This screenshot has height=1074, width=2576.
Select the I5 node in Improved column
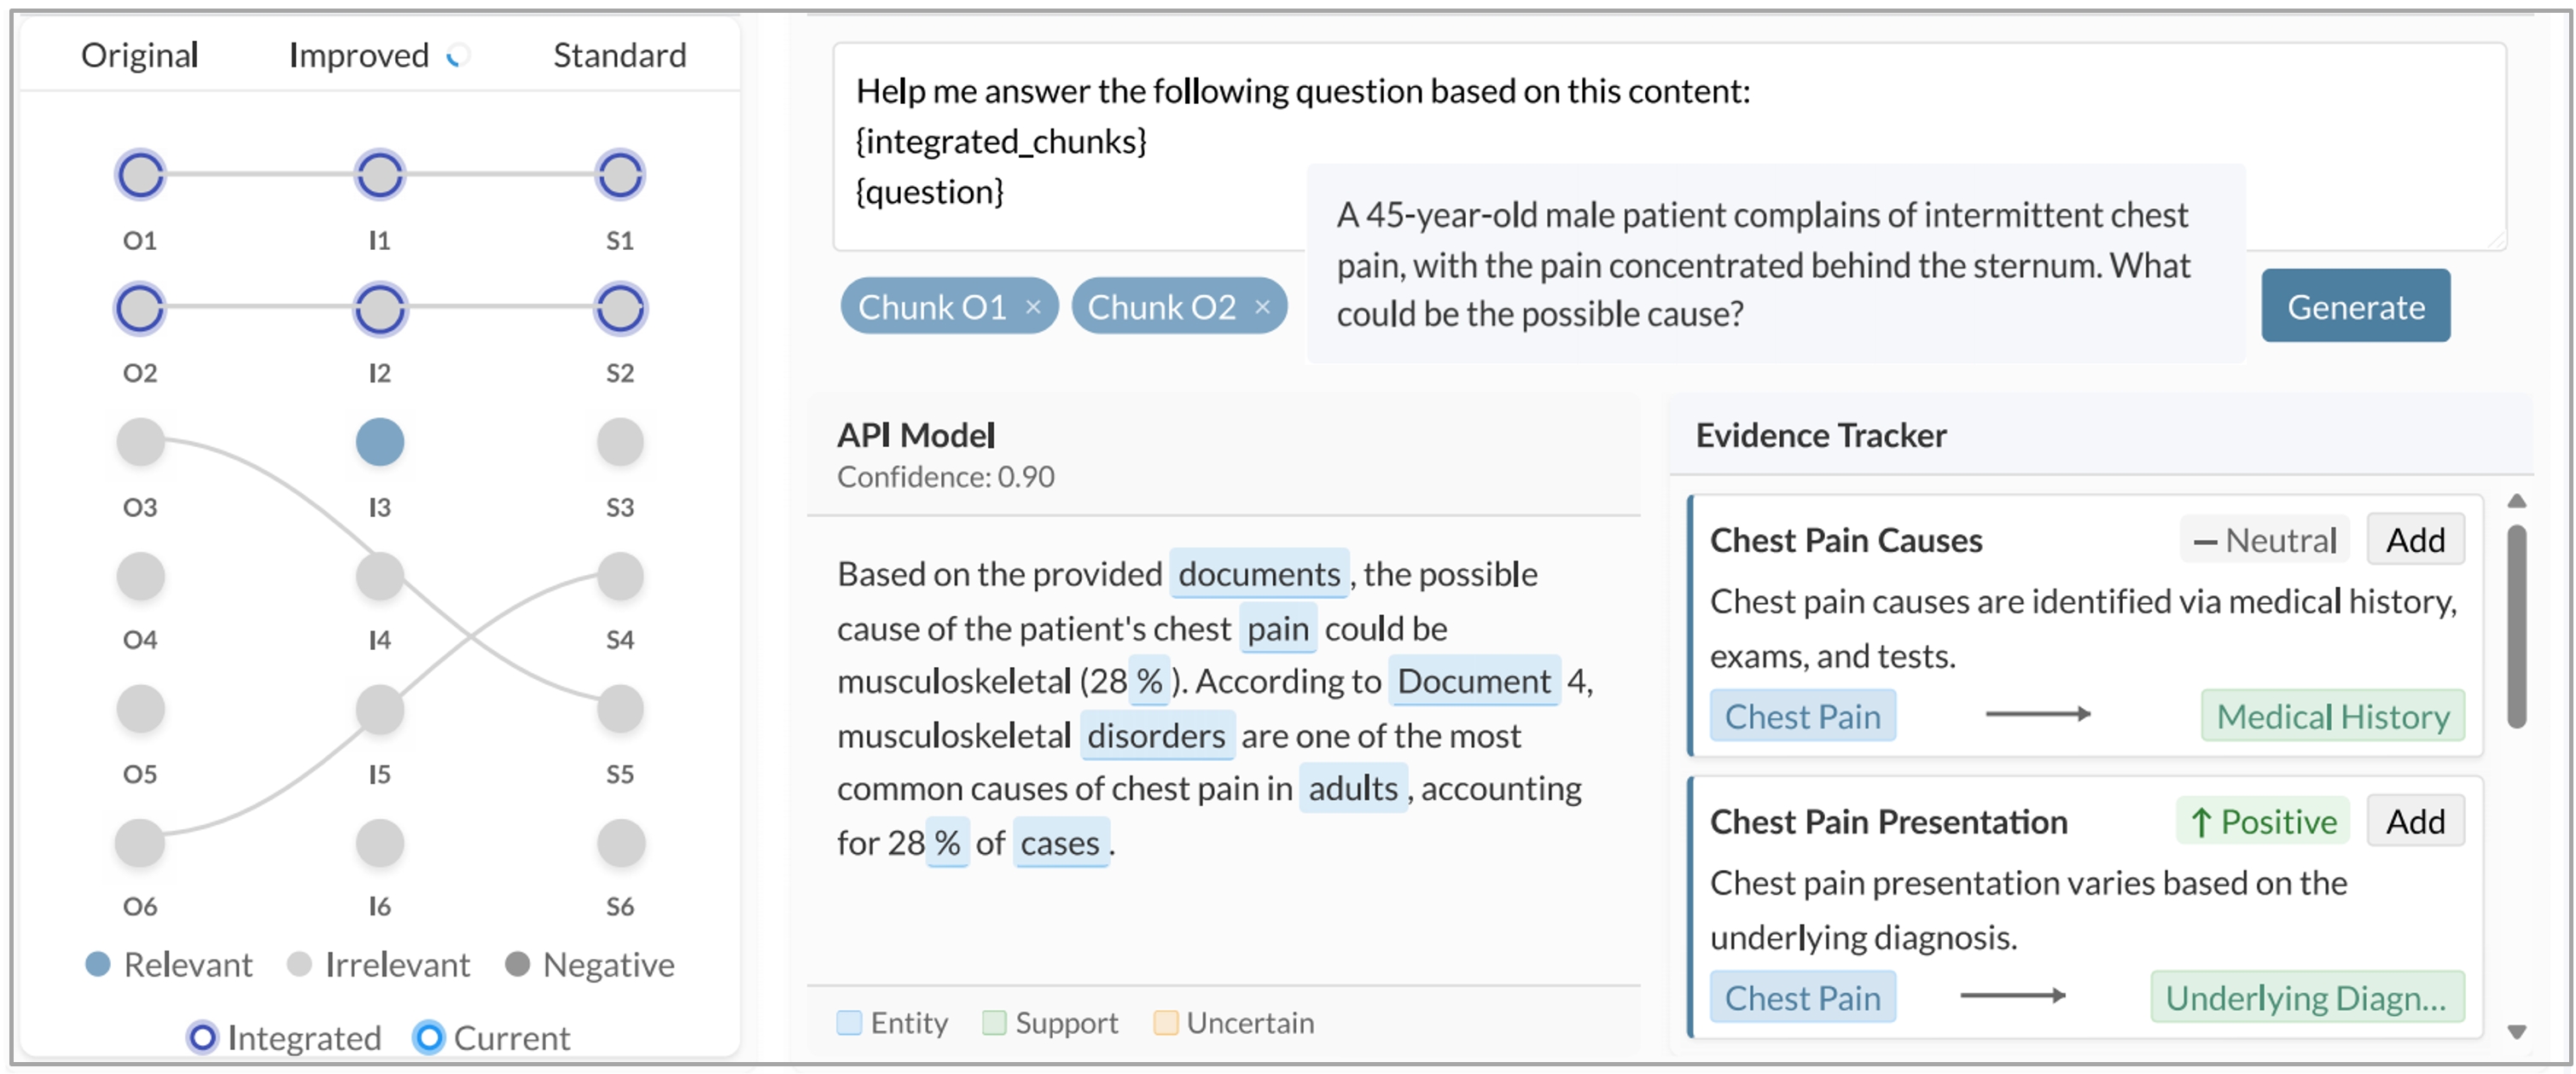tap(380, 710)
